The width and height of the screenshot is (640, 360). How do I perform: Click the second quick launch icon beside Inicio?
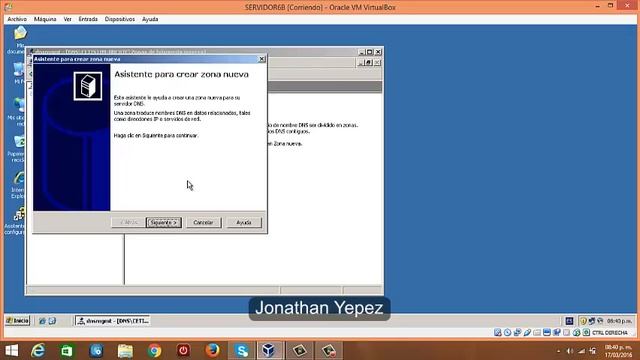52,321
